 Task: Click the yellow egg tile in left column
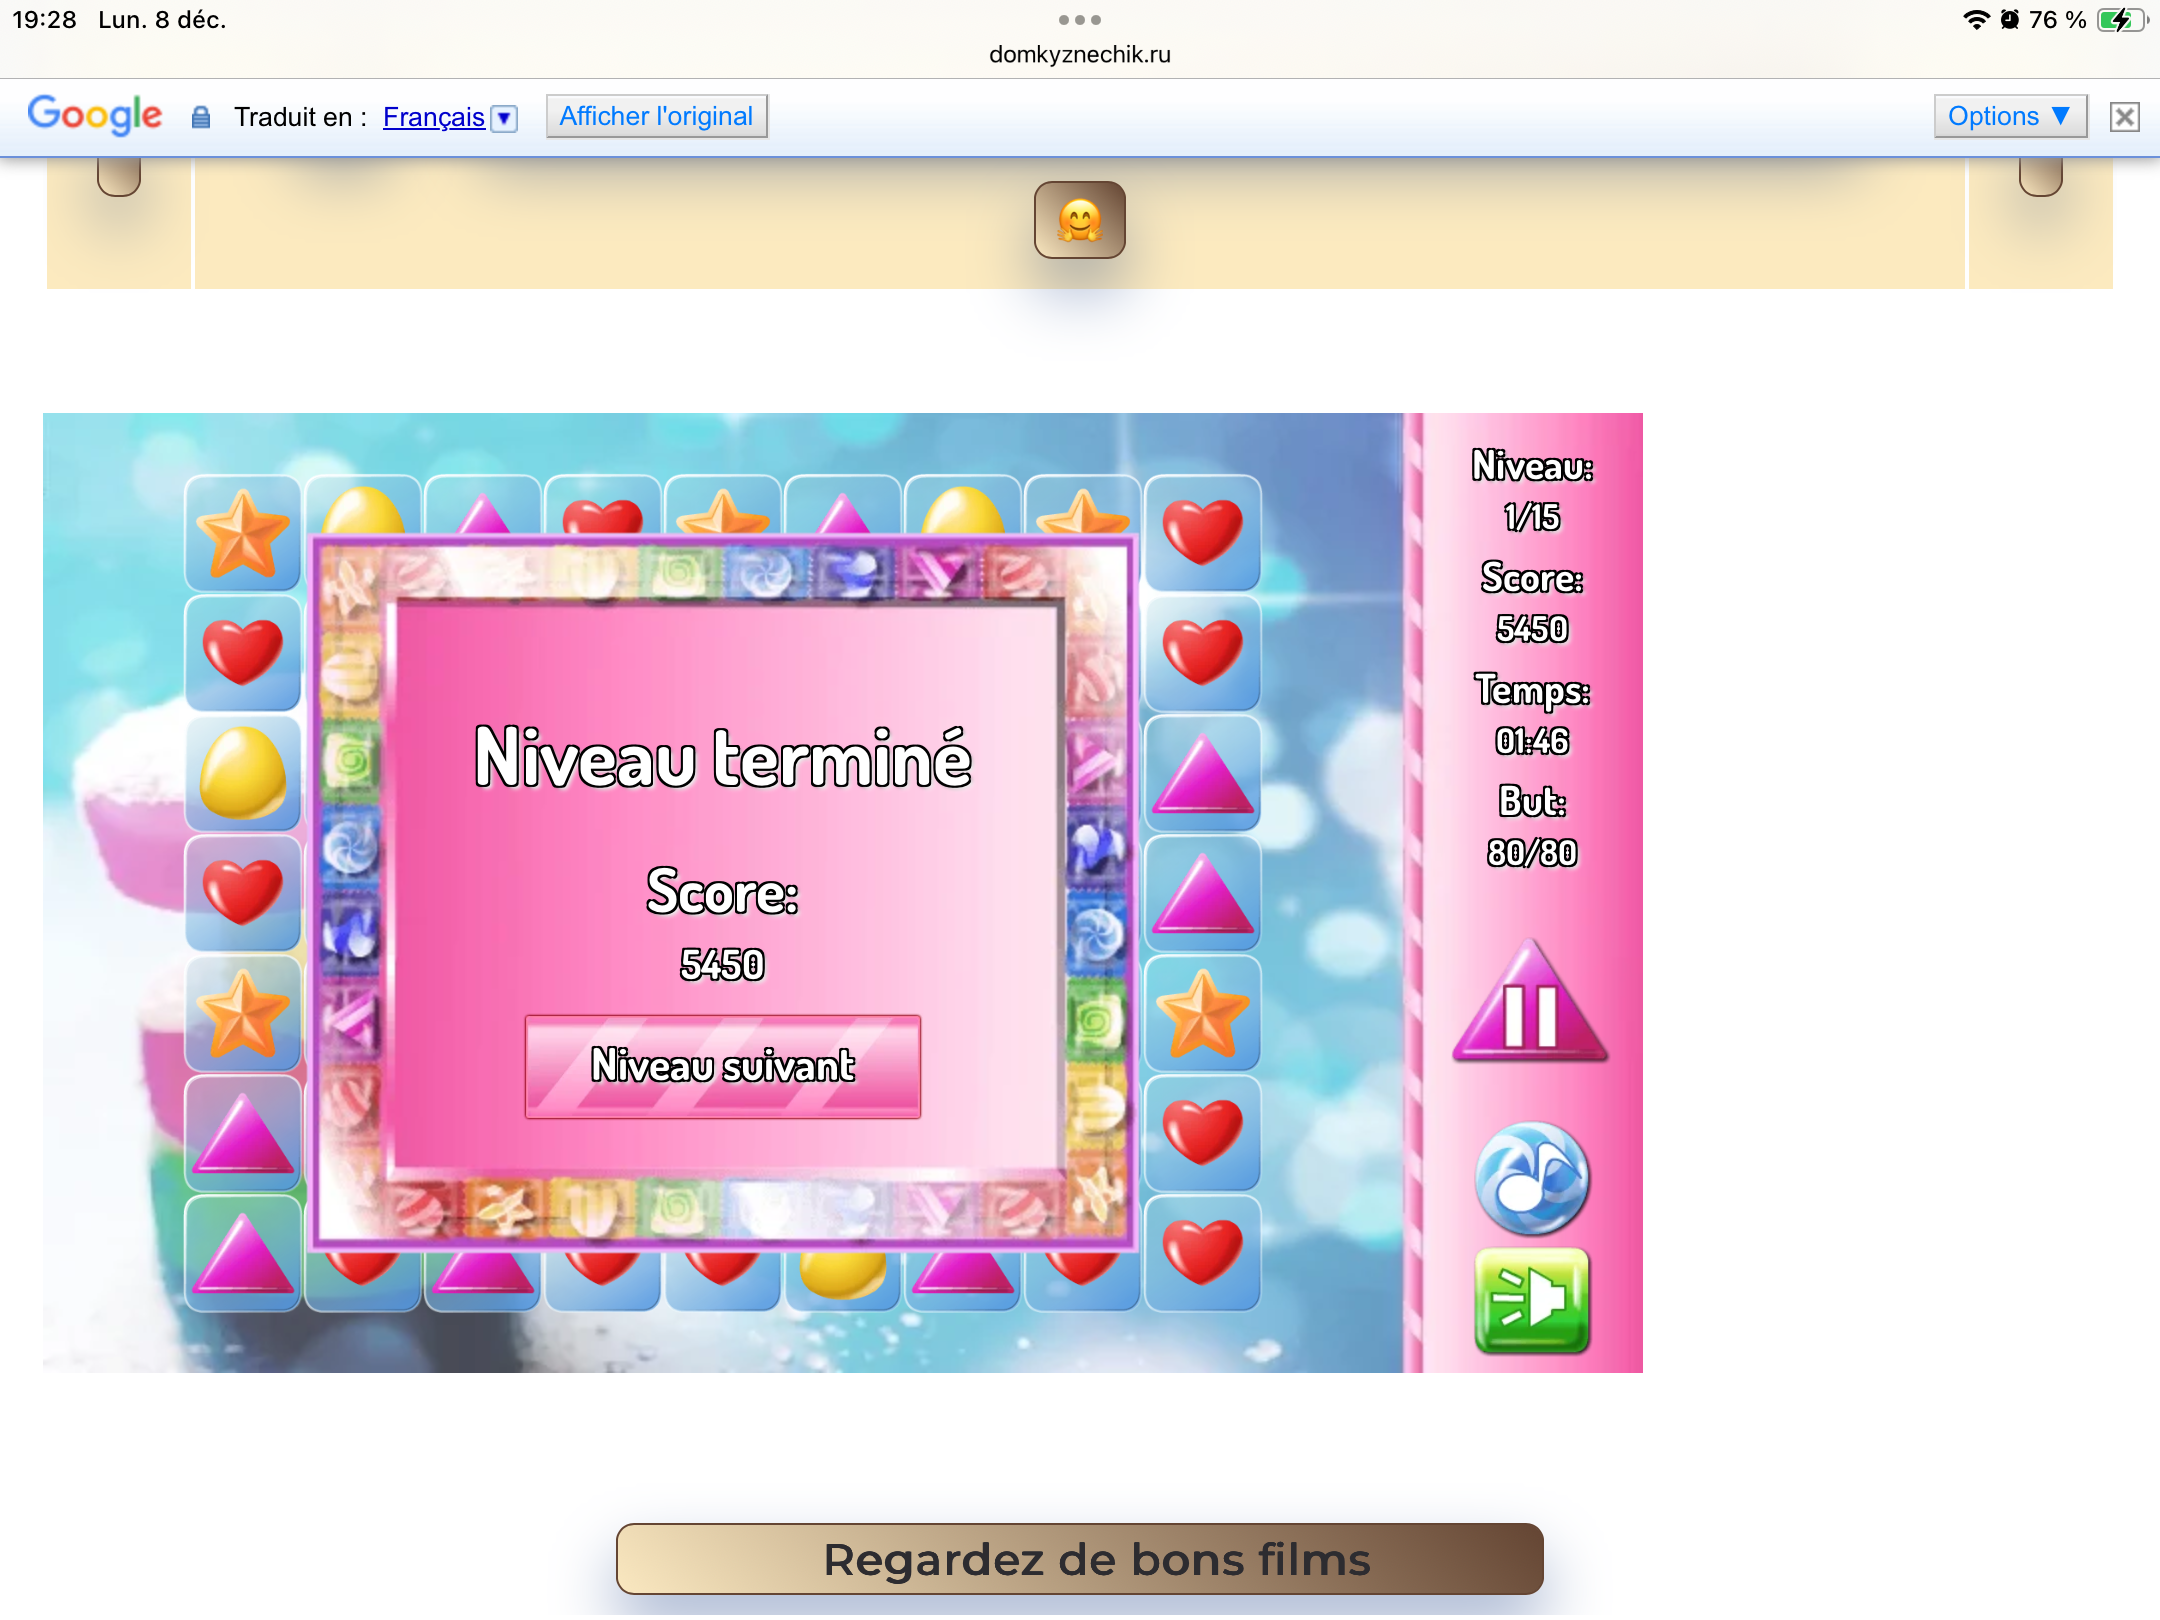243,773
